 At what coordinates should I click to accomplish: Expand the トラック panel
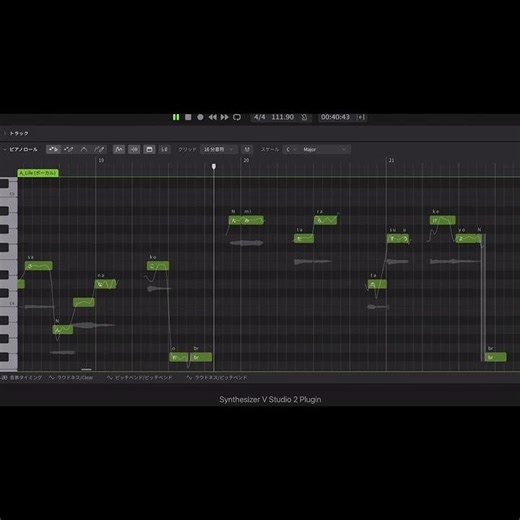(x=5, y=133)
